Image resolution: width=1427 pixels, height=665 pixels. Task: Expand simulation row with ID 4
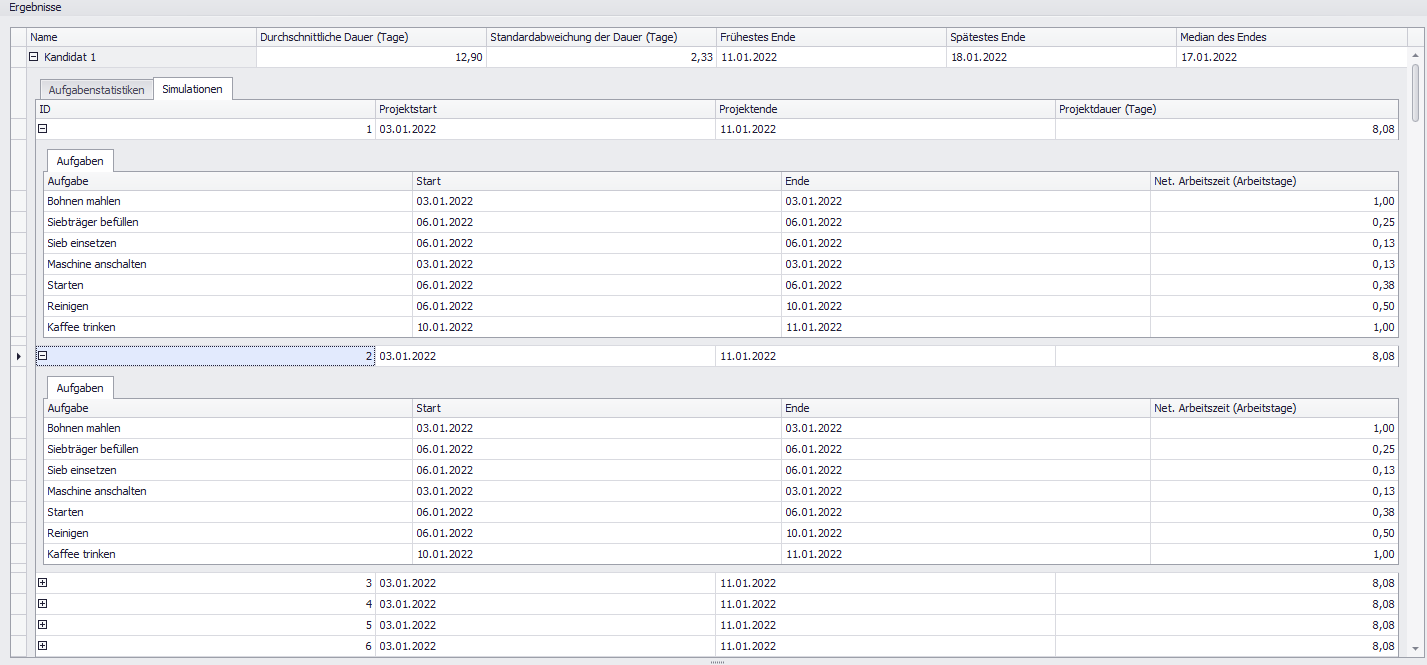[42, 604]
